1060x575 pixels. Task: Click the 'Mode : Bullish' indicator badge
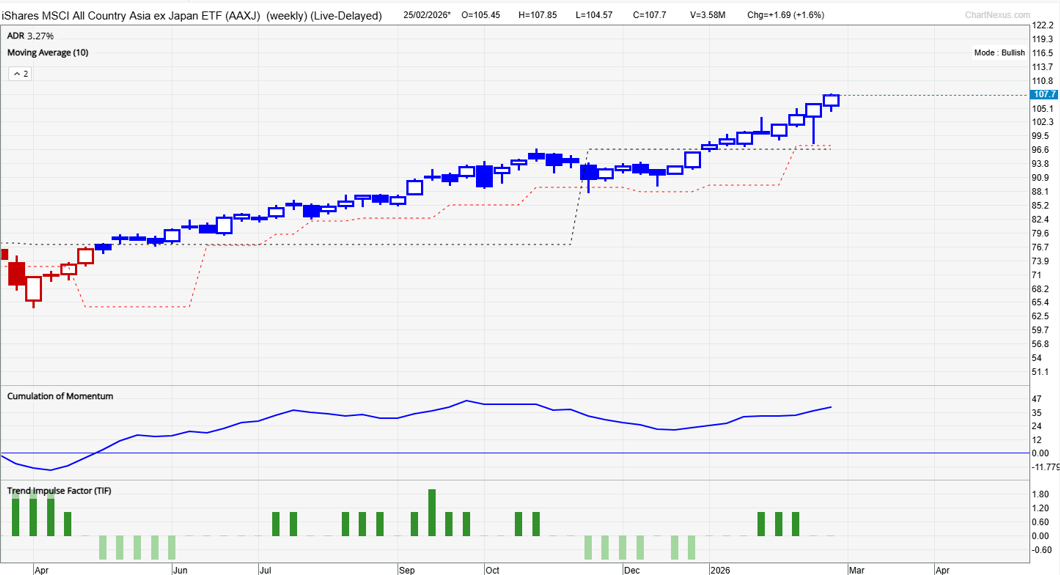999,53
